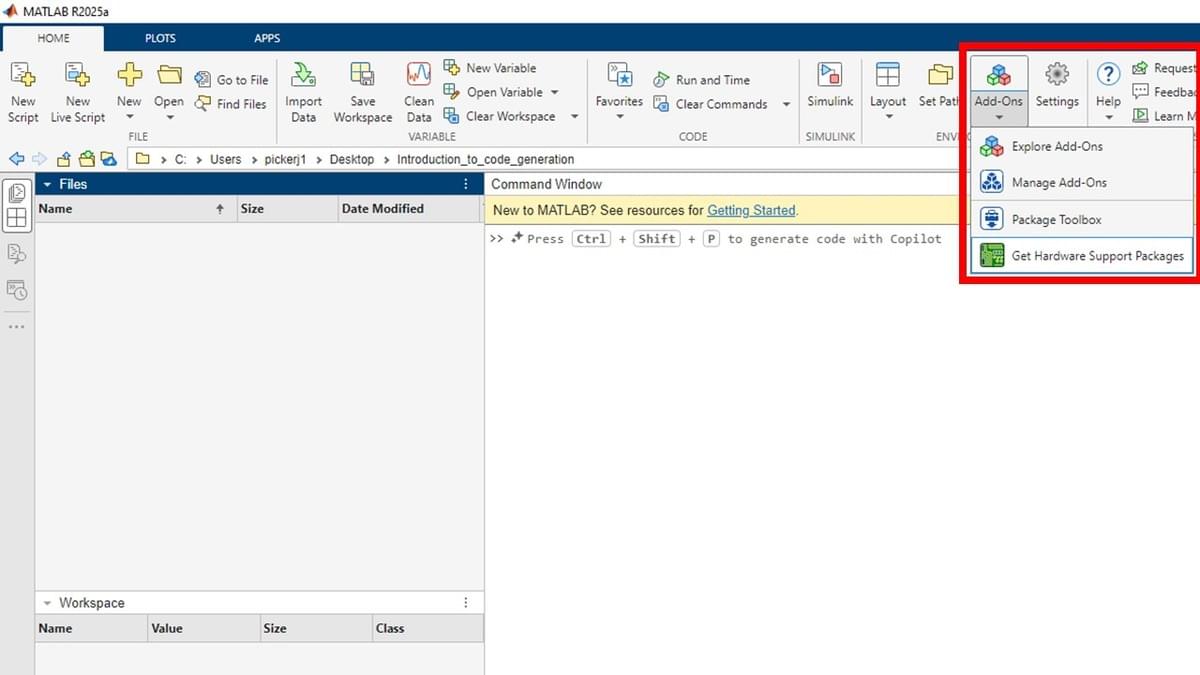The image size is (1200, 675).
Task: Expand the Favorites dropdown
Action: click(619, 117)
